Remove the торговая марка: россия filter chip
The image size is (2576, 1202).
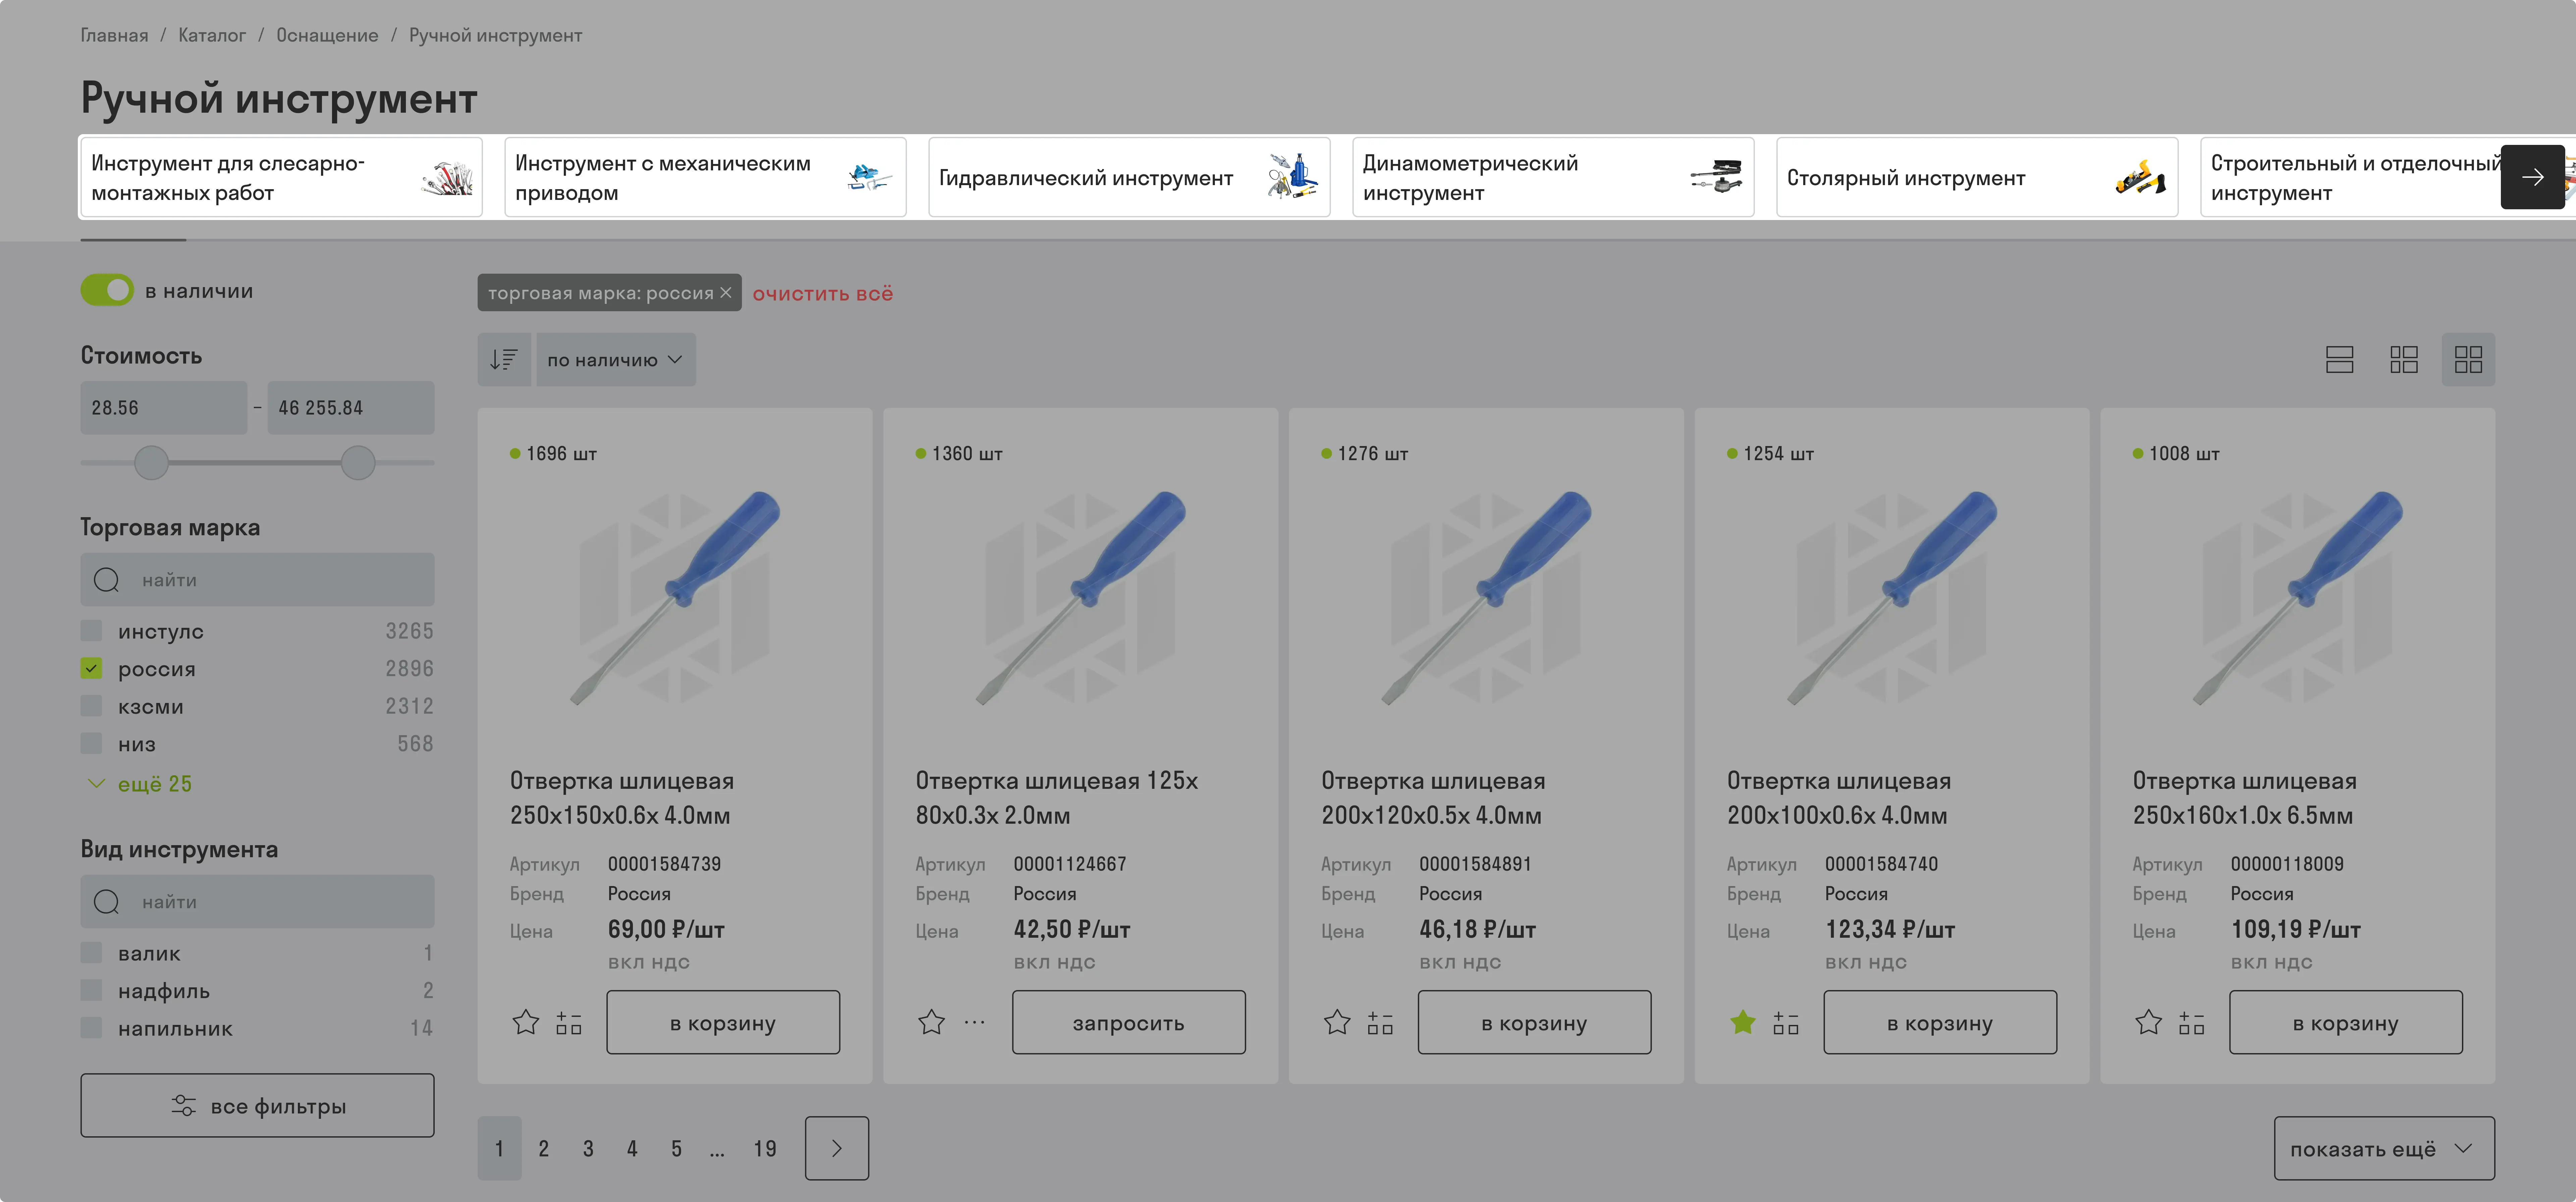(x=726, y=293)
